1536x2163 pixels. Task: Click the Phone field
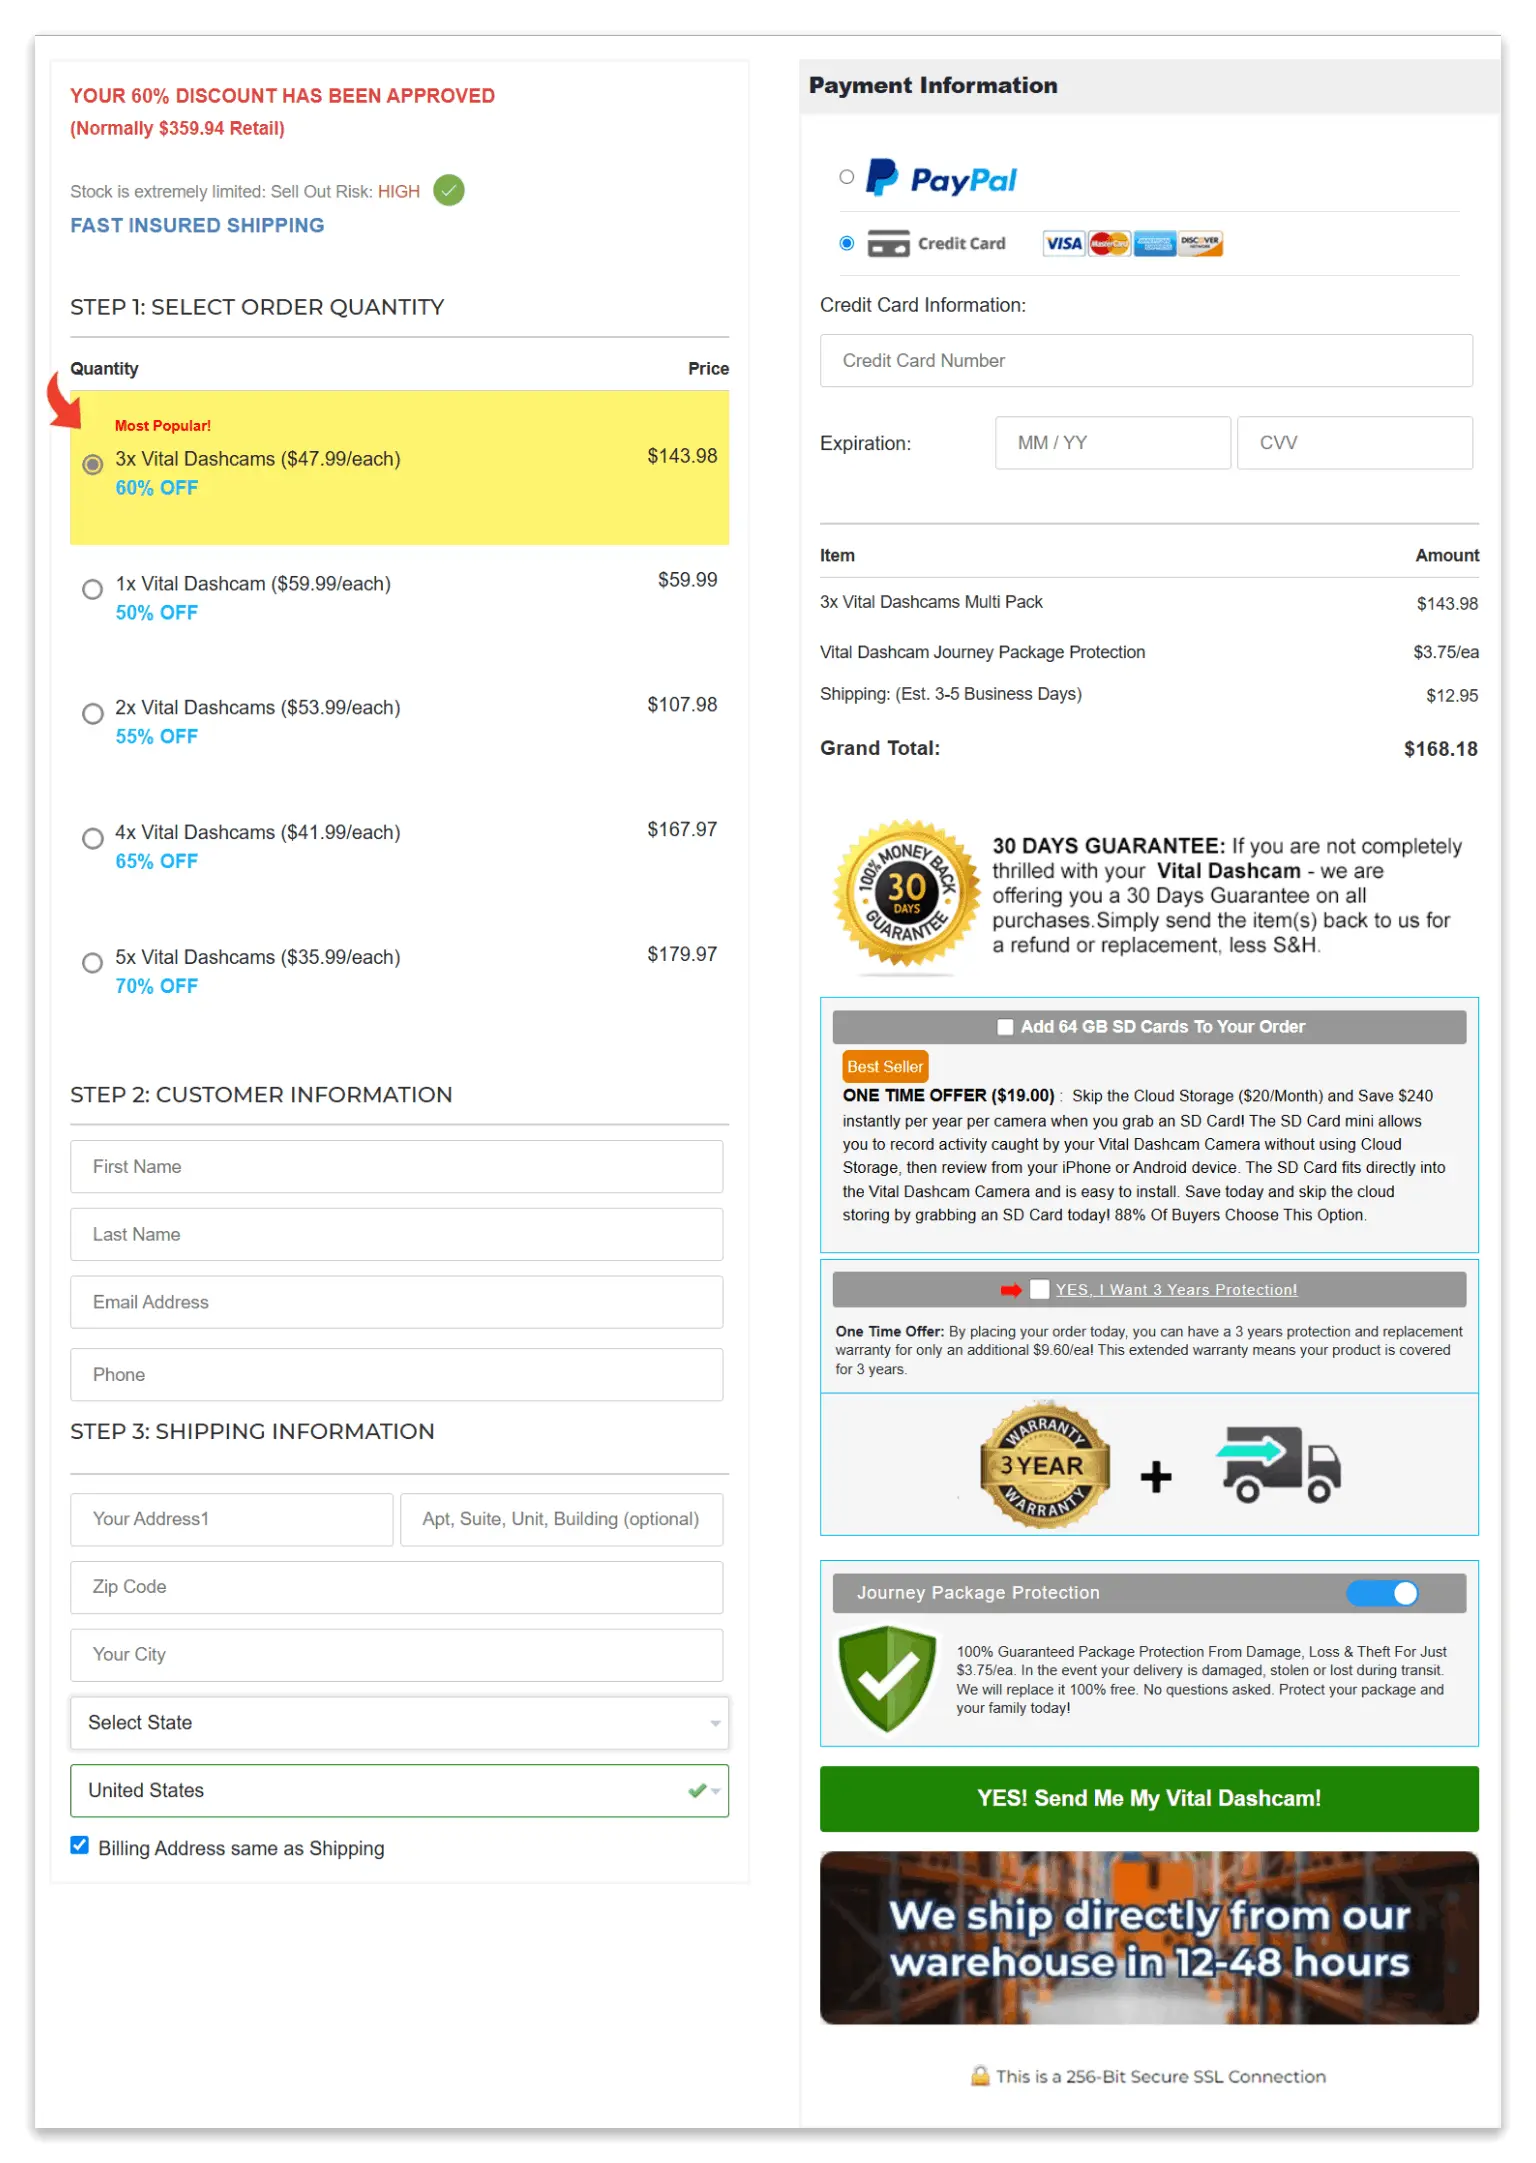tap(396, 1374)
